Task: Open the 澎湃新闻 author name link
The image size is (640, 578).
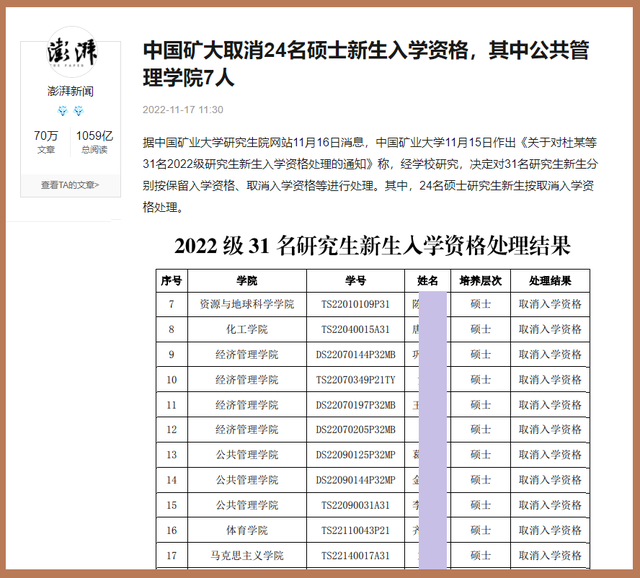Action: (70, 91)
